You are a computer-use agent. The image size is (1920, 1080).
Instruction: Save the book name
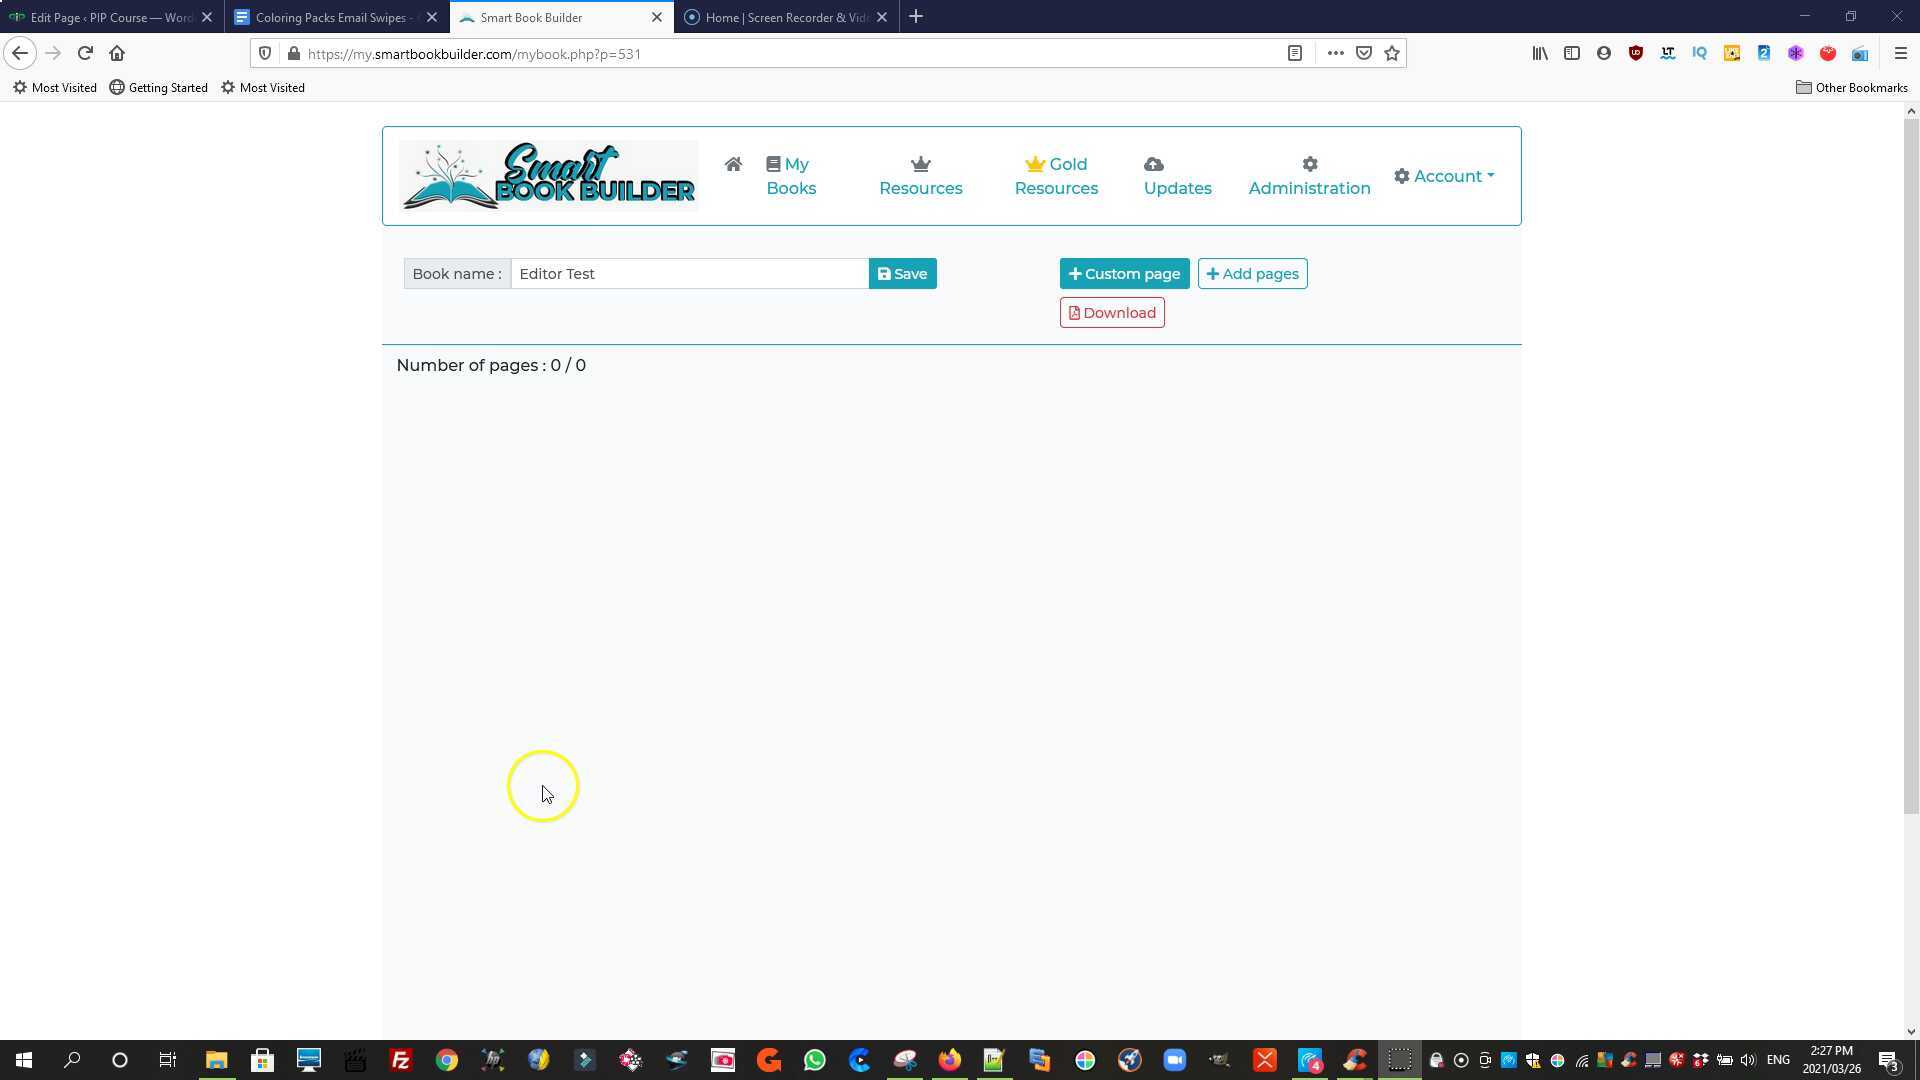pos(902,274)
